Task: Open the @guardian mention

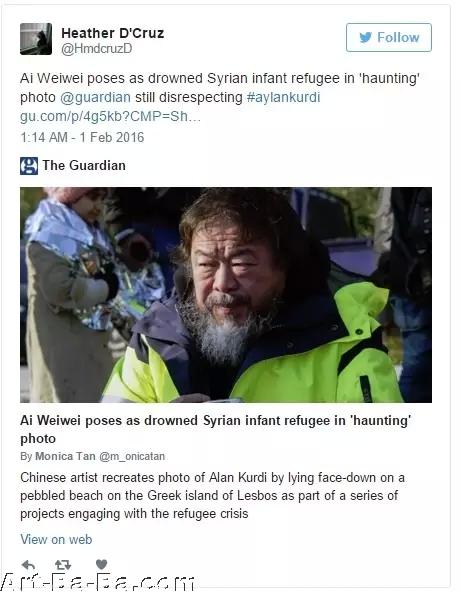Action: coord(95,97)
